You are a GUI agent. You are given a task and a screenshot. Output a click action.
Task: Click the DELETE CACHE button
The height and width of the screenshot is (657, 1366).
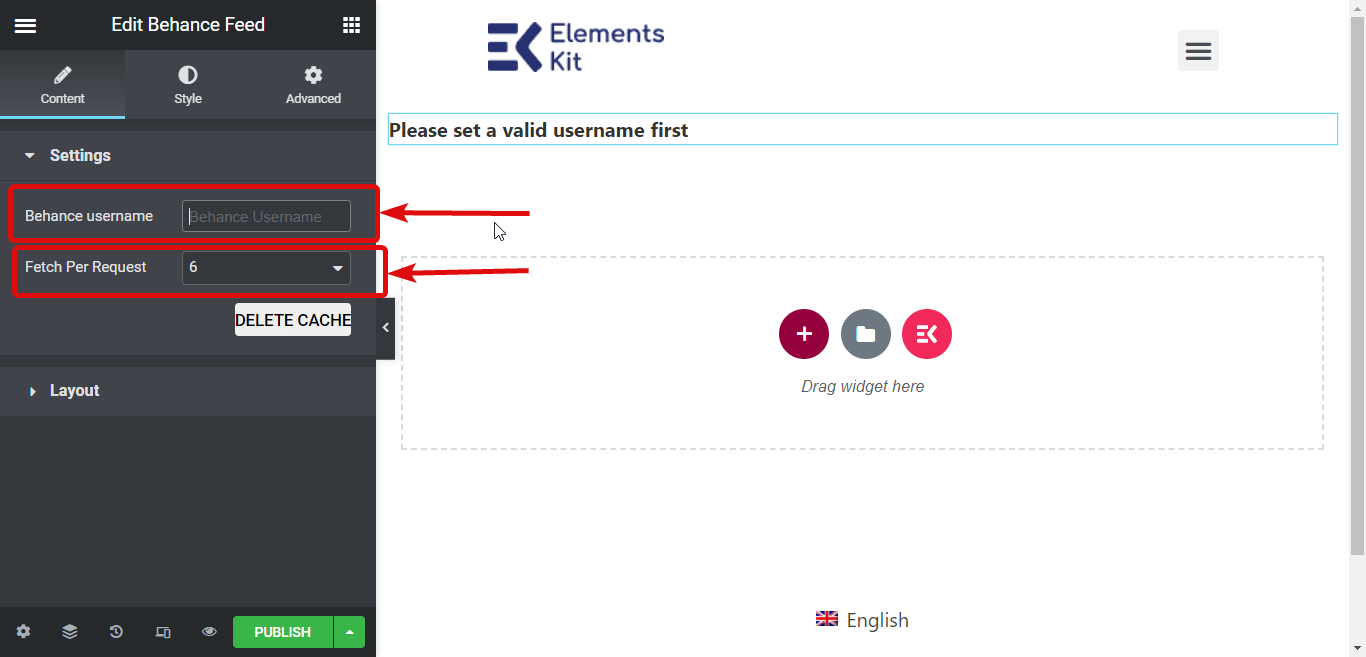coord(293,320)
